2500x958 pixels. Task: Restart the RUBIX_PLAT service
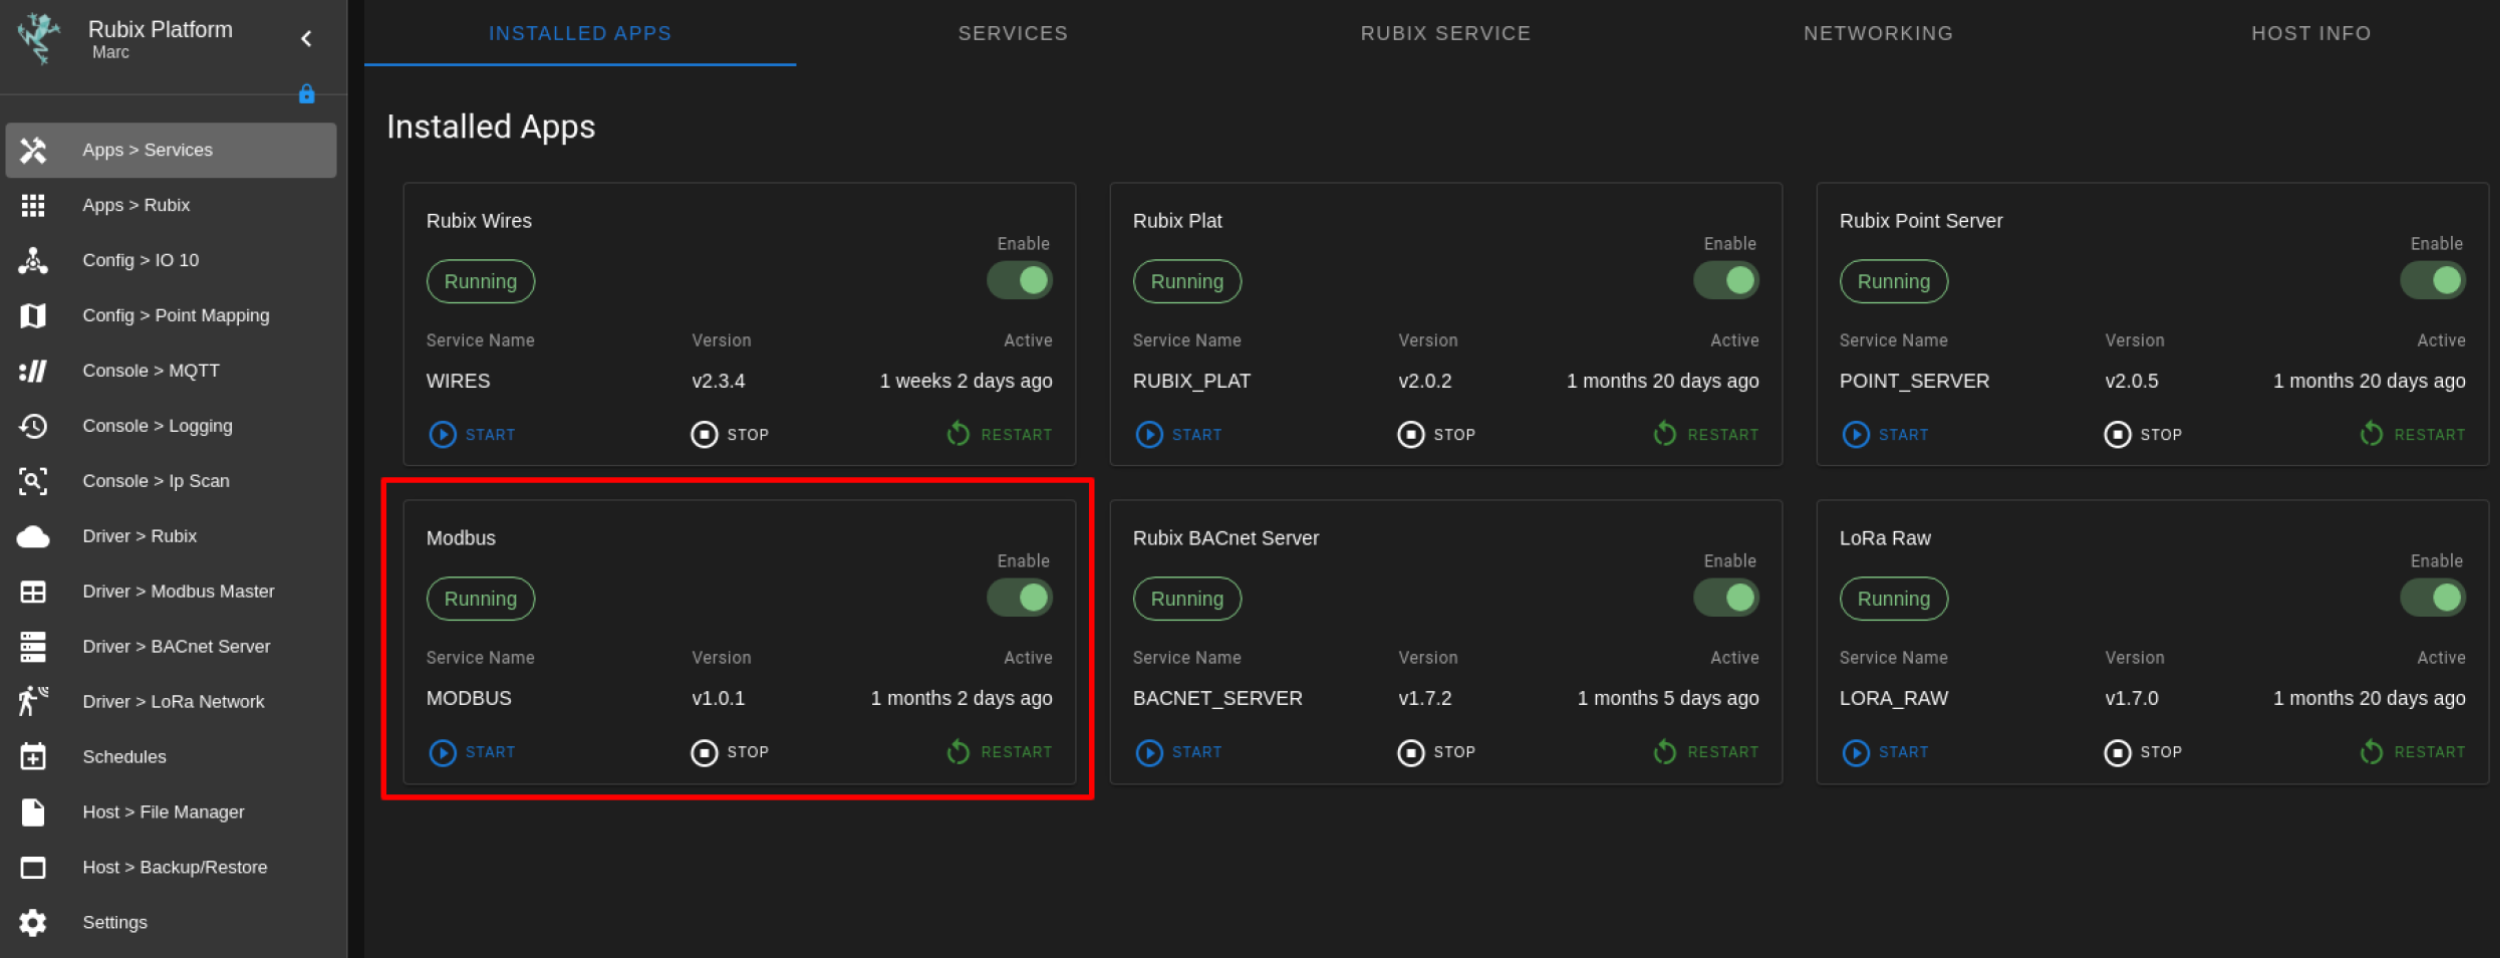pos(1706,435)
